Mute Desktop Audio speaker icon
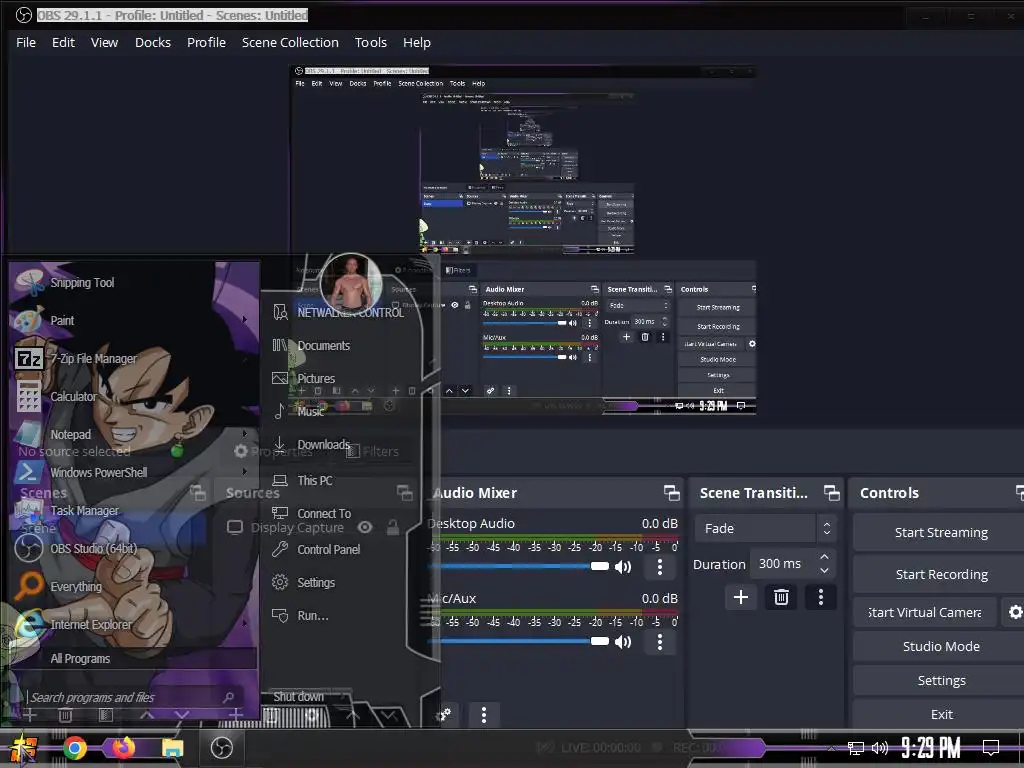1024x768 pixels. [623, 567]
